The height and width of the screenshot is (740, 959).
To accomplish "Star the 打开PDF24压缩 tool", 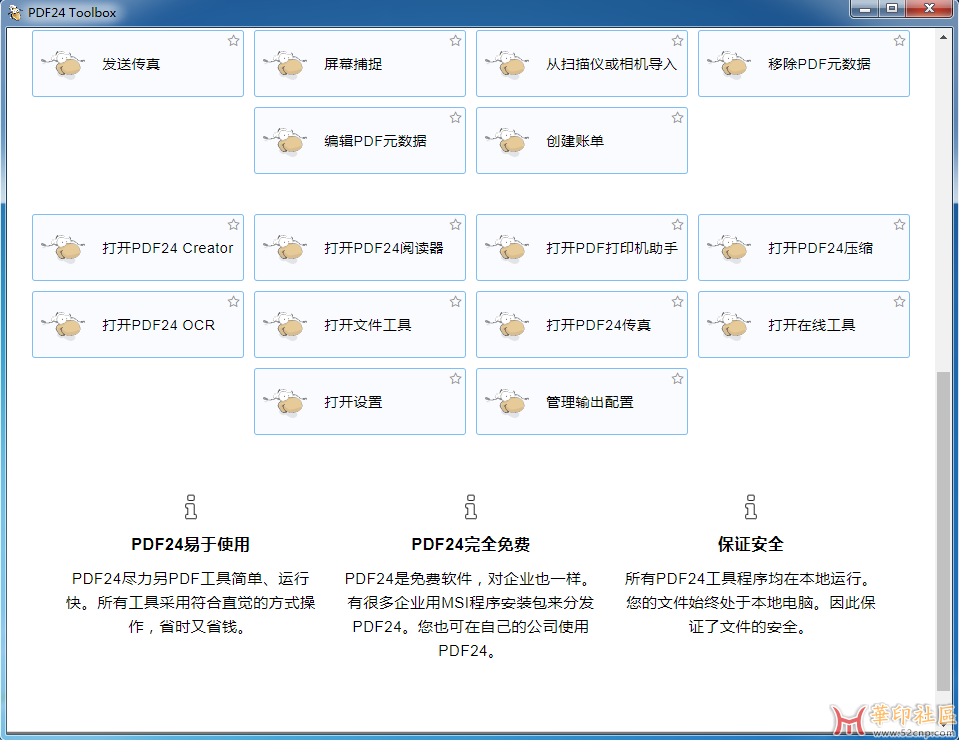I will coord(900,225).
